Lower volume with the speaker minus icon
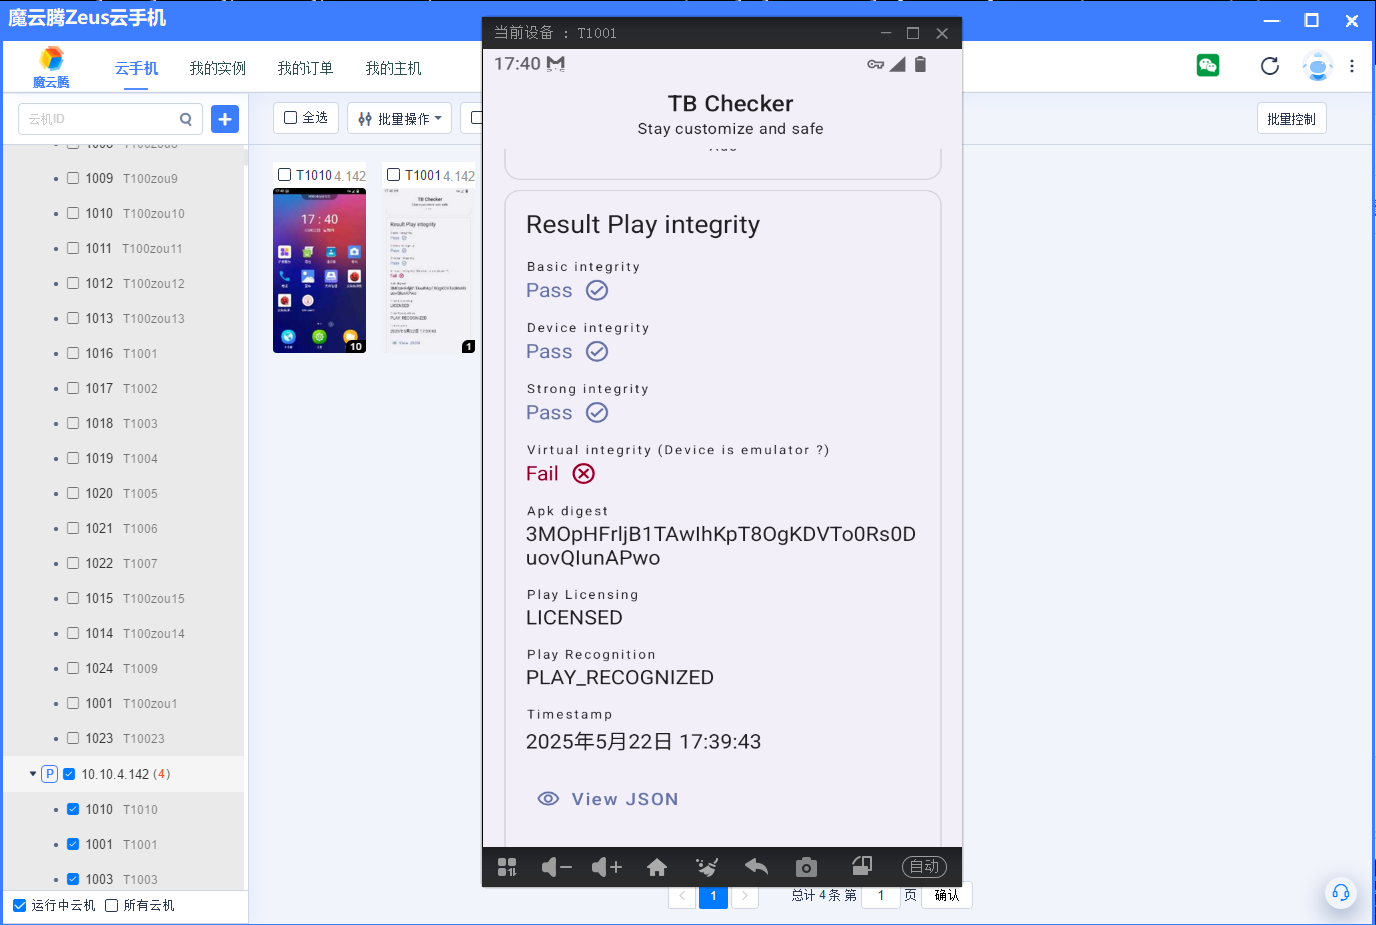This screenshot has width=1376, height=925. [556, 867]
